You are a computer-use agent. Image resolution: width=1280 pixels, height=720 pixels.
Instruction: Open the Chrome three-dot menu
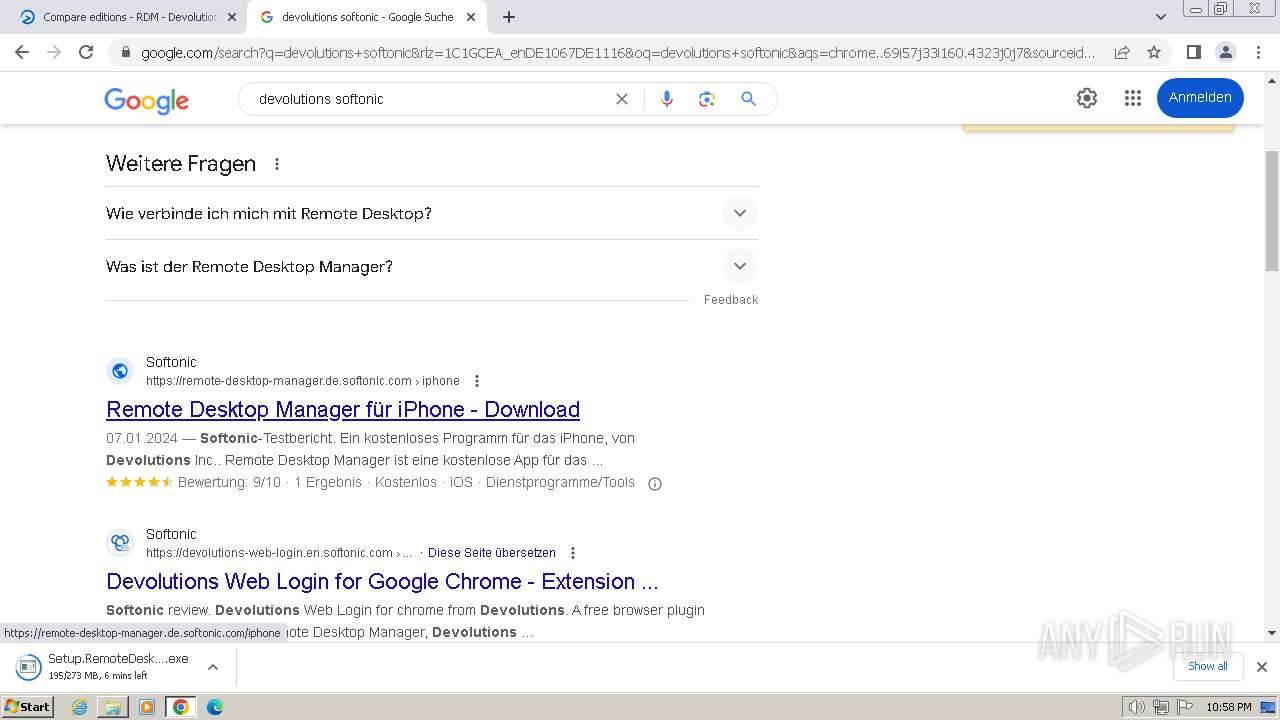(1258, 52)
